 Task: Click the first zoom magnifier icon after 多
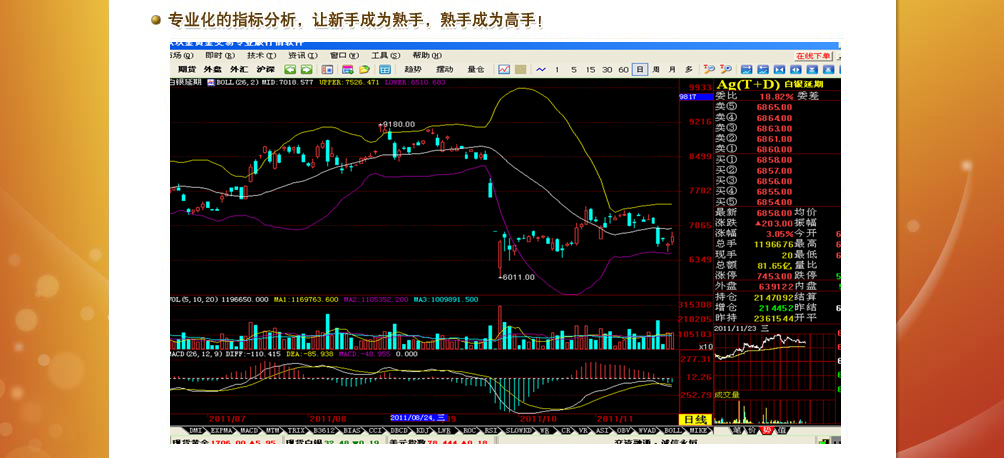709,69
